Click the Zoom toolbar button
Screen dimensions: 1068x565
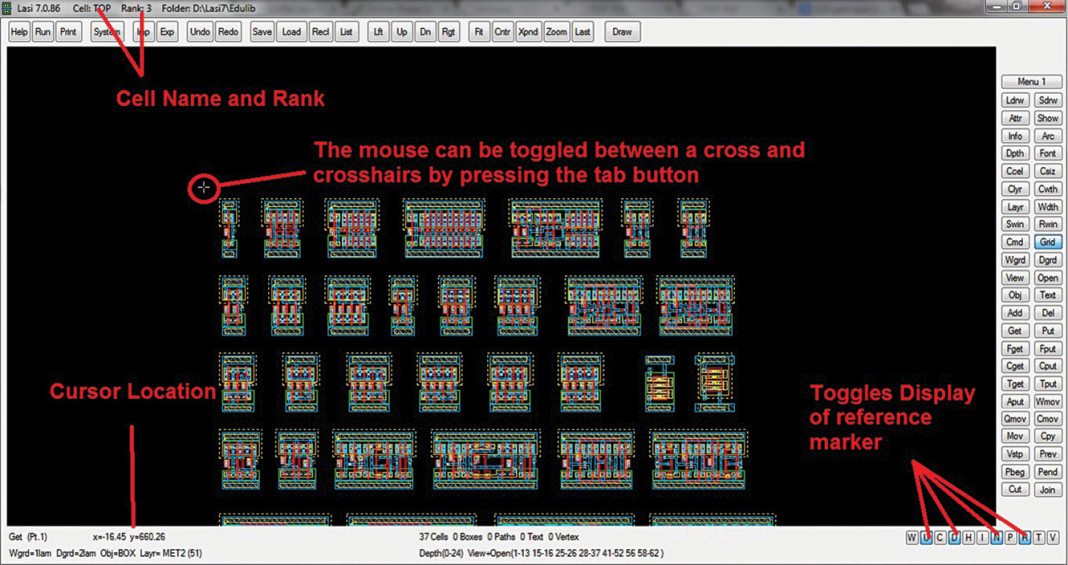tap(556, 32)
